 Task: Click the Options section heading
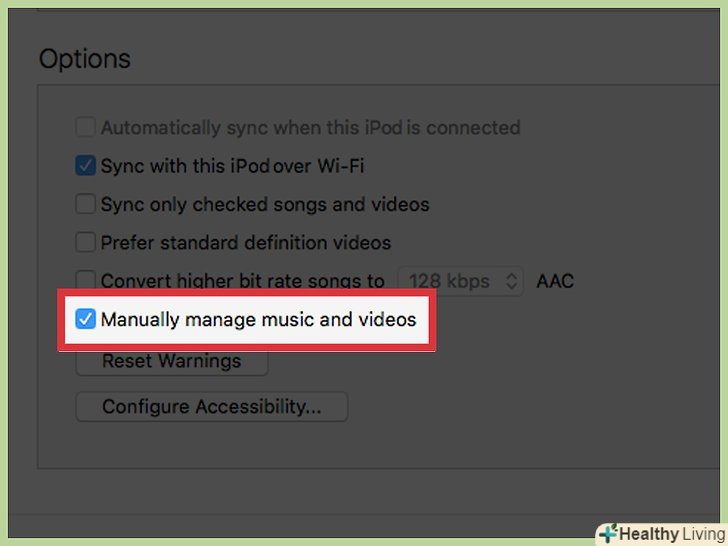(85, 59)
